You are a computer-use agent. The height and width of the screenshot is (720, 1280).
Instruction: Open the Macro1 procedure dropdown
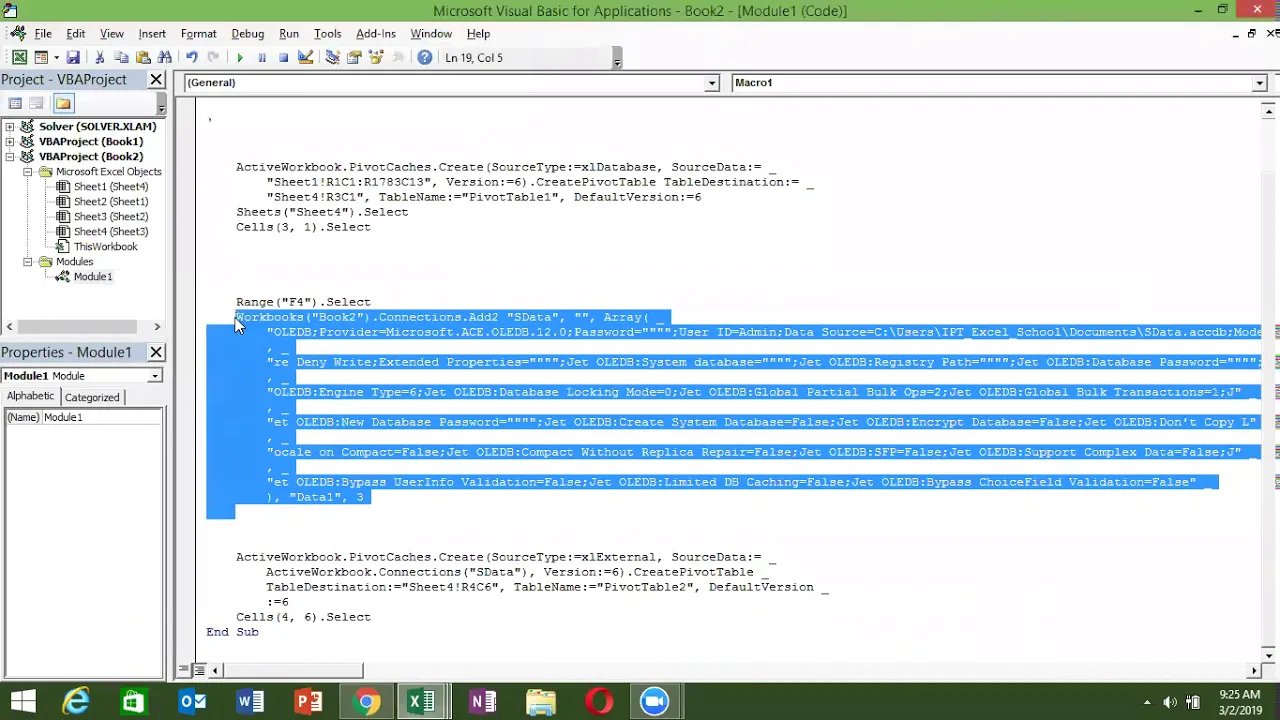point(1259,83)
